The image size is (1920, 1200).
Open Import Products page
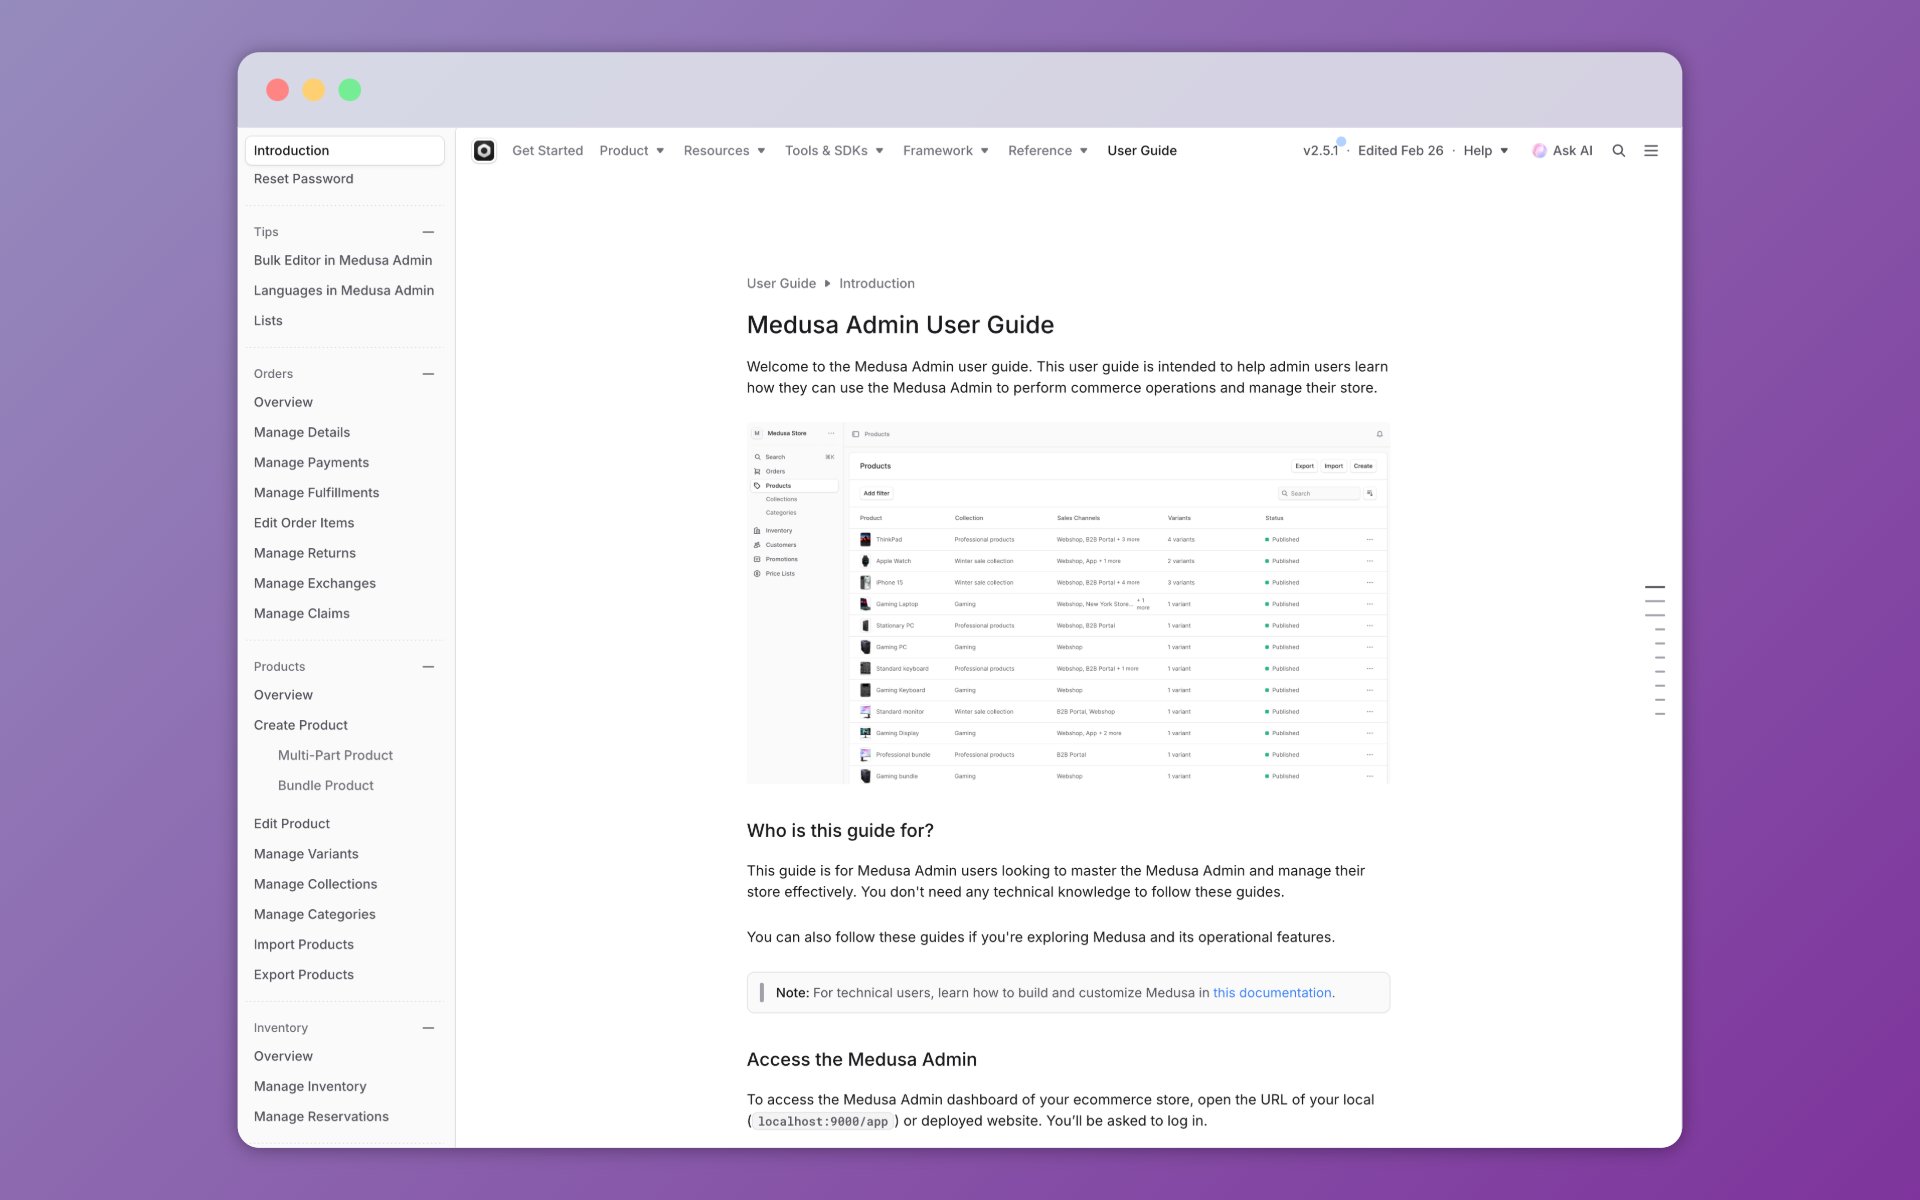304,945
